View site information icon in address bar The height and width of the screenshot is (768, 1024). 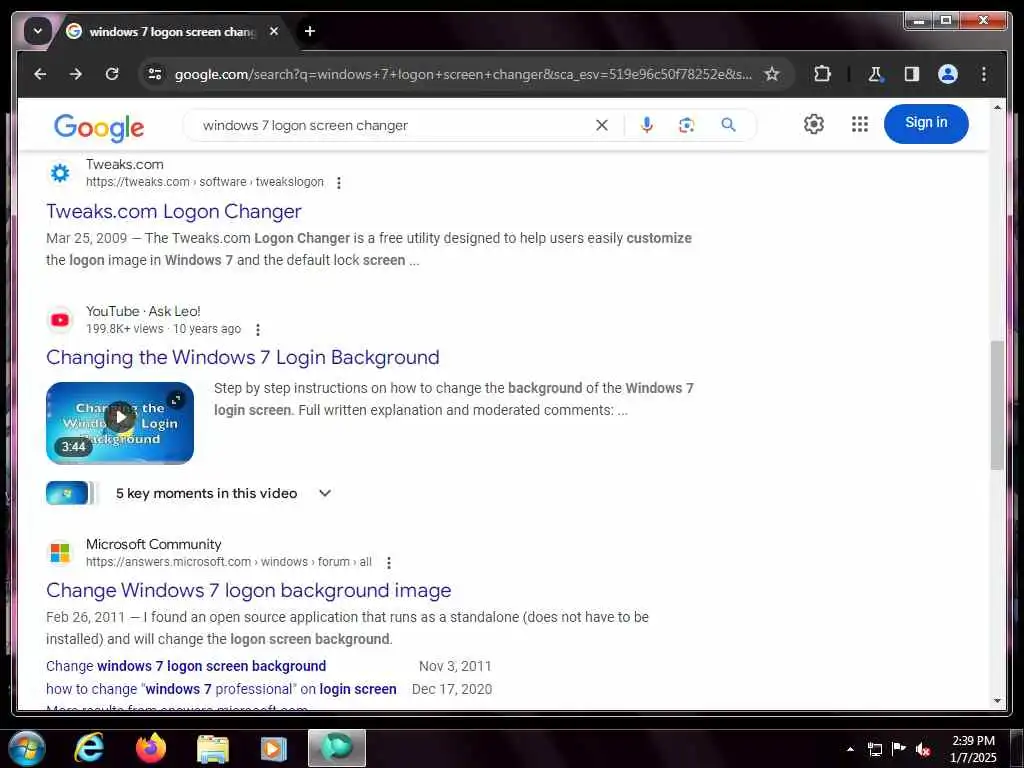pos(155,74)
